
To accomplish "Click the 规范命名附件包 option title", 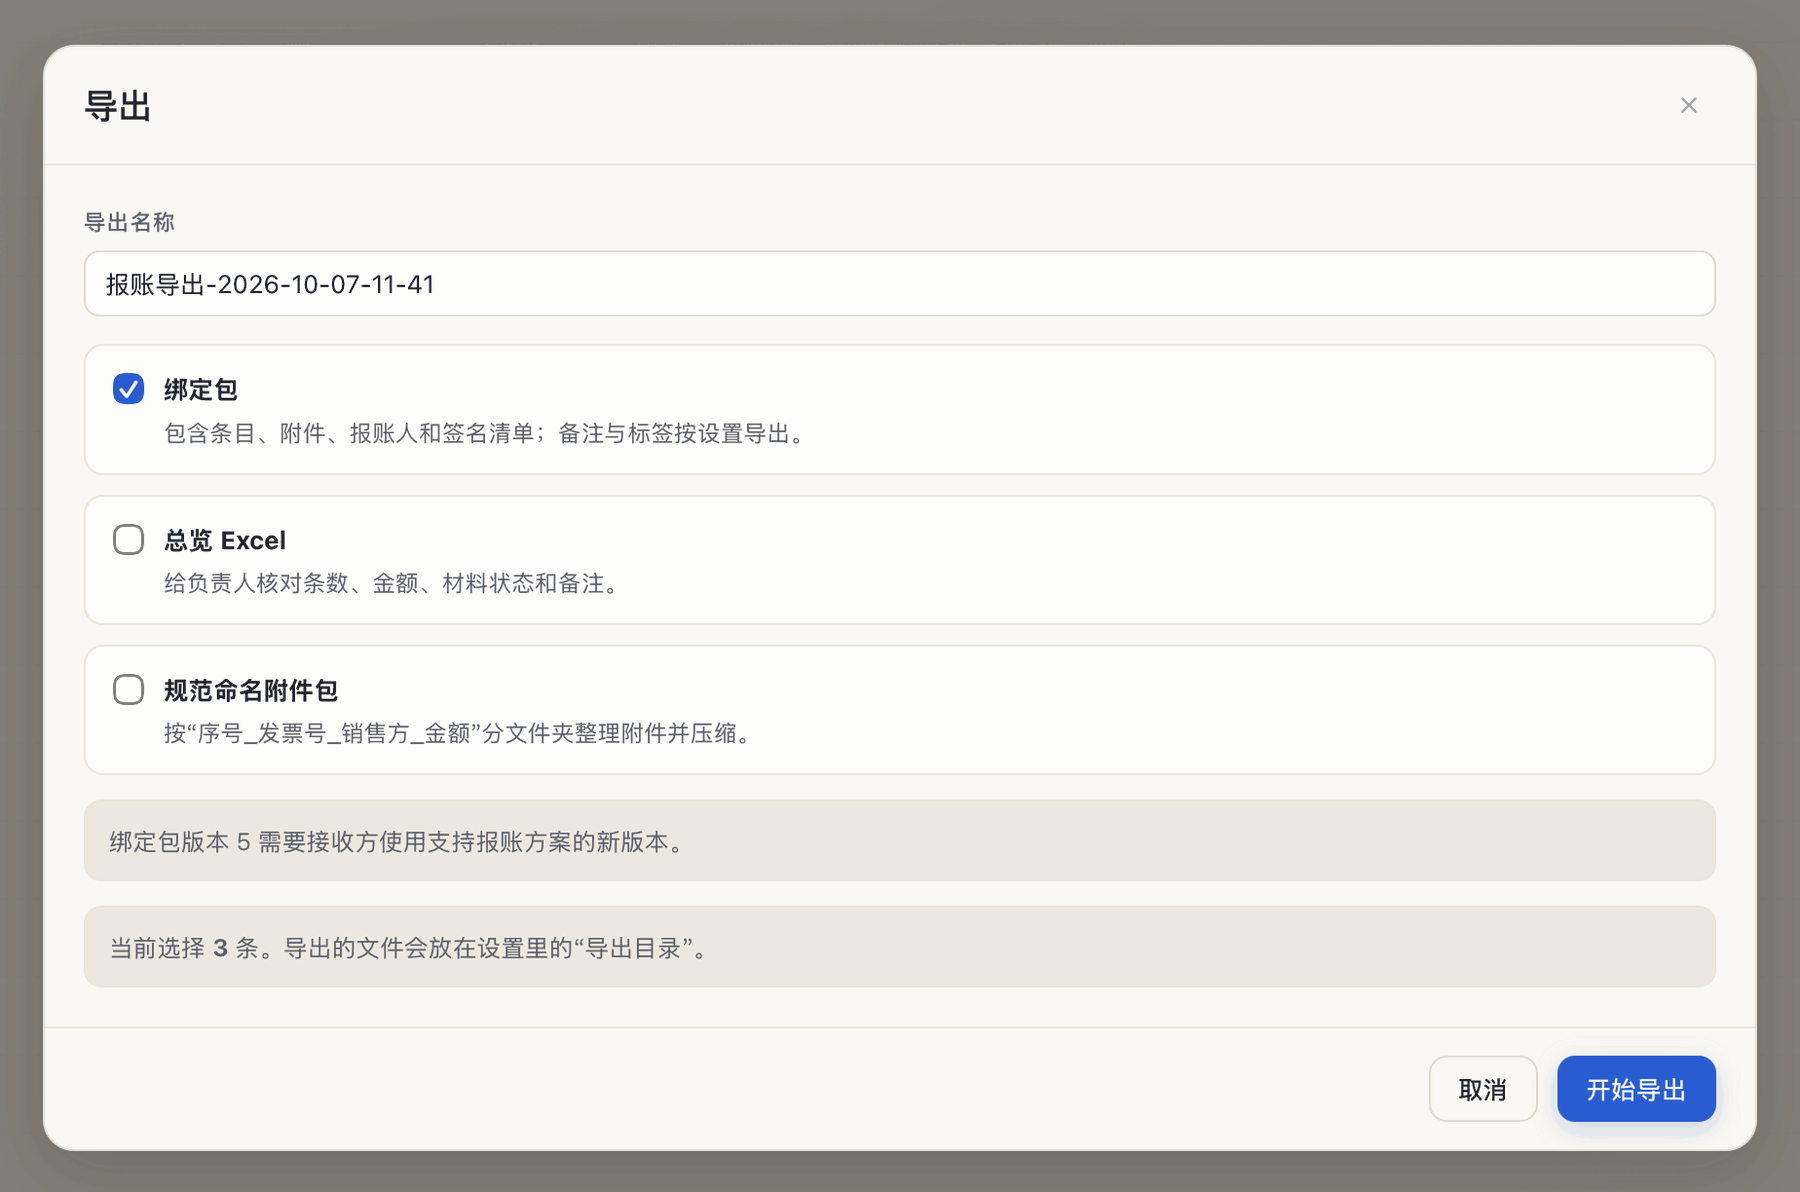I will (251, 691).
